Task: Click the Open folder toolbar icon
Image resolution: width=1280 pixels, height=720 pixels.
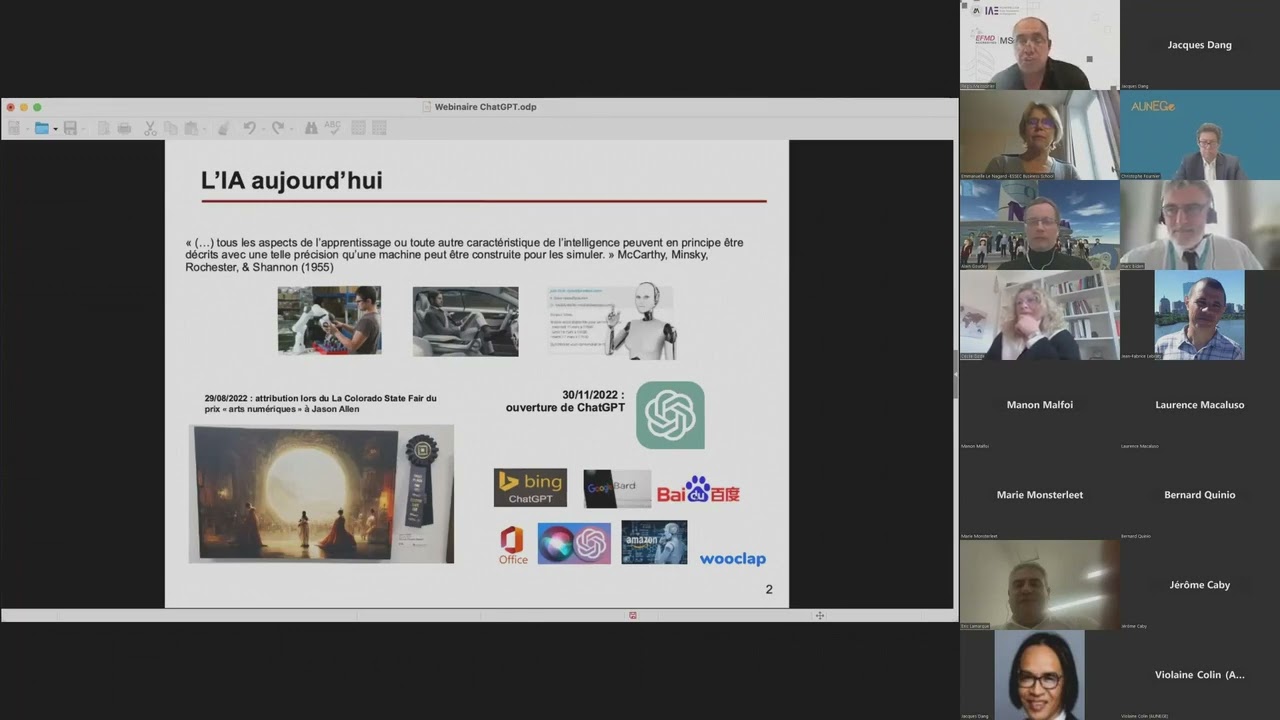Action: [42, 128]
